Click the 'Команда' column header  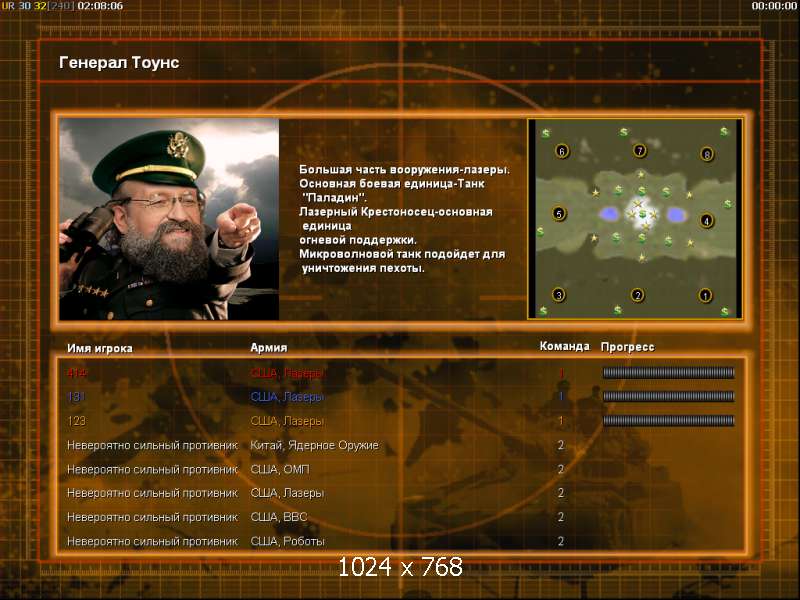[x=564, y=346]
